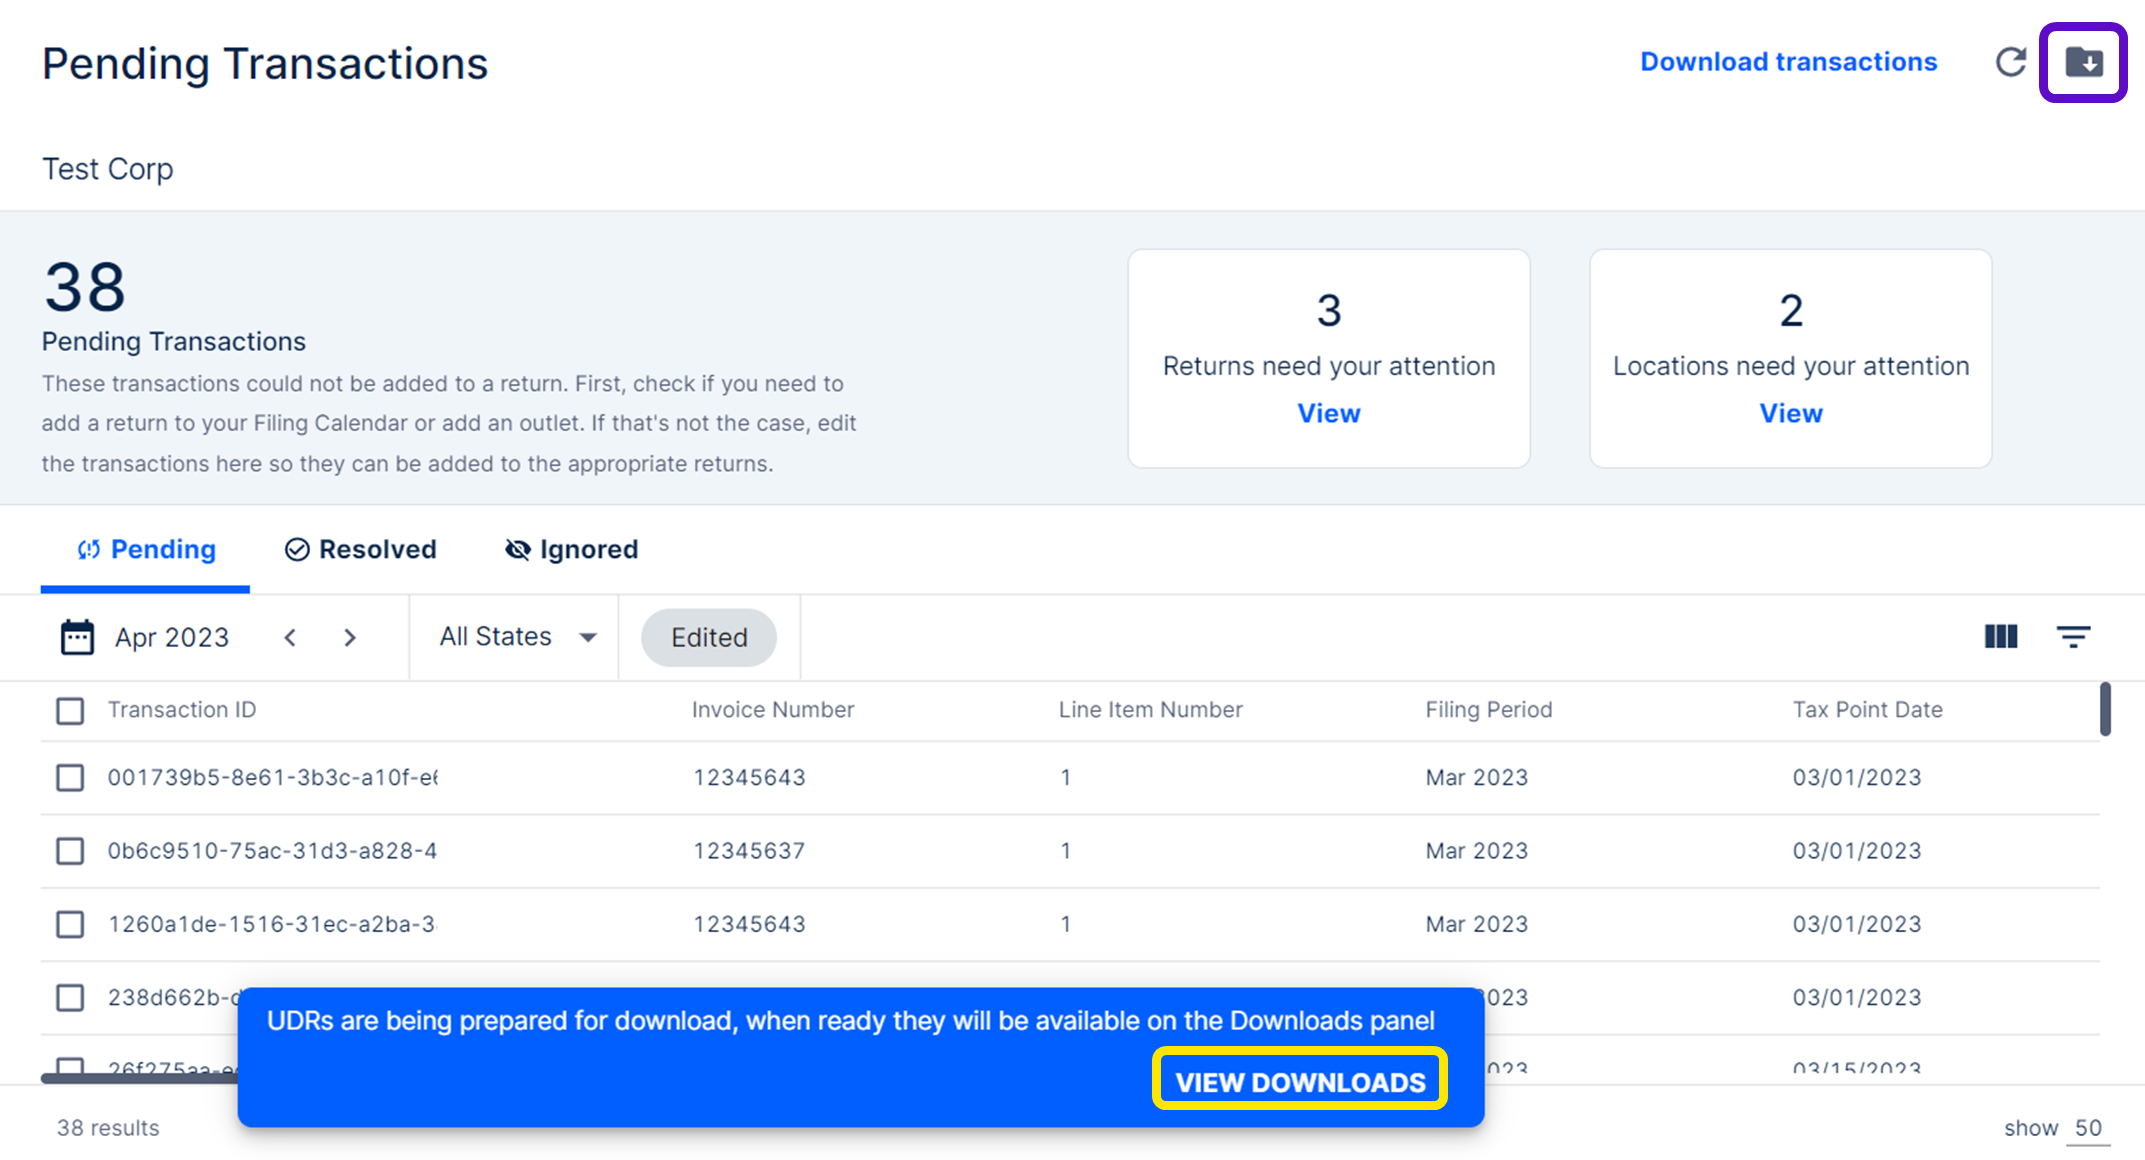The image size is (2145, 1160).
Task: Click Download transactions link
Action: (x=1788, y=62)
